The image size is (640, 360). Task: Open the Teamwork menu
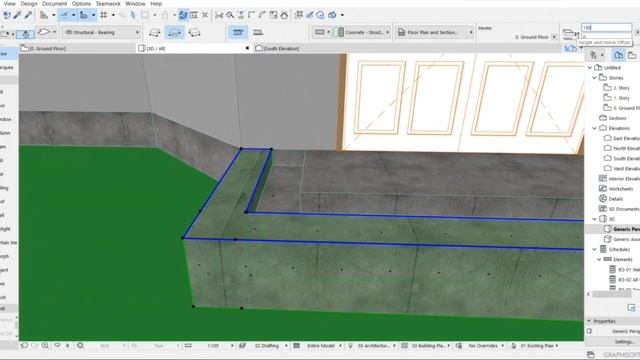(x=108, y=4)
